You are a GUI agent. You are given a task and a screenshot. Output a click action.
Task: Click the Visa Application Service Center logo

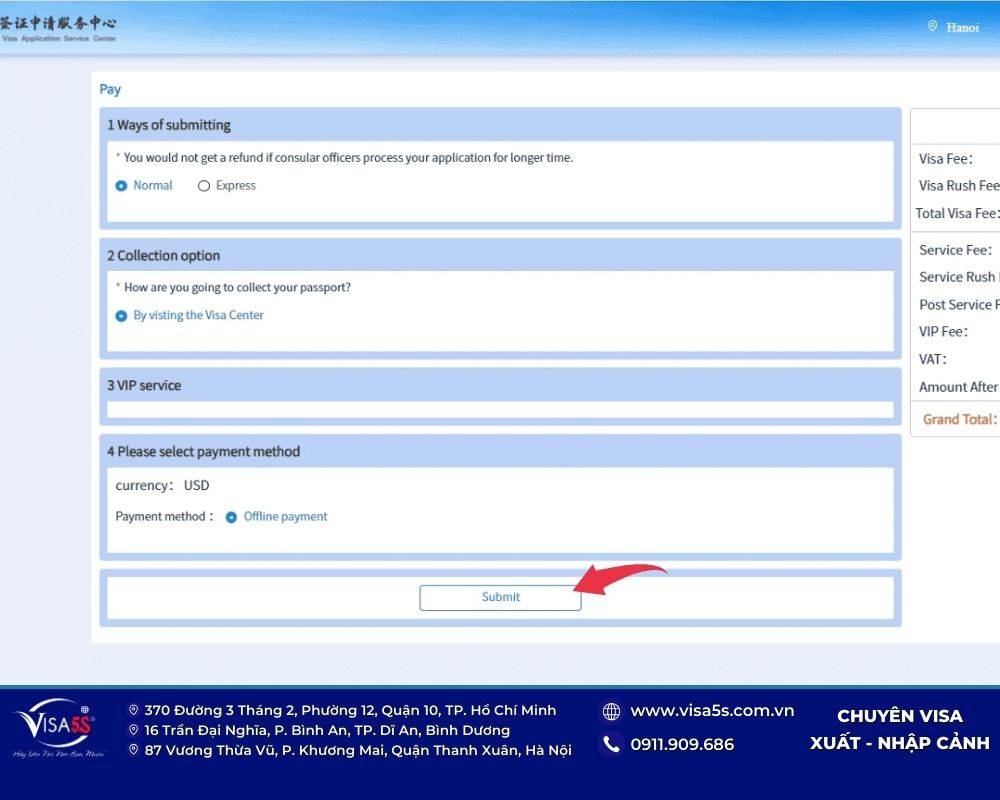pyautogui.click(x=58, y=28)
